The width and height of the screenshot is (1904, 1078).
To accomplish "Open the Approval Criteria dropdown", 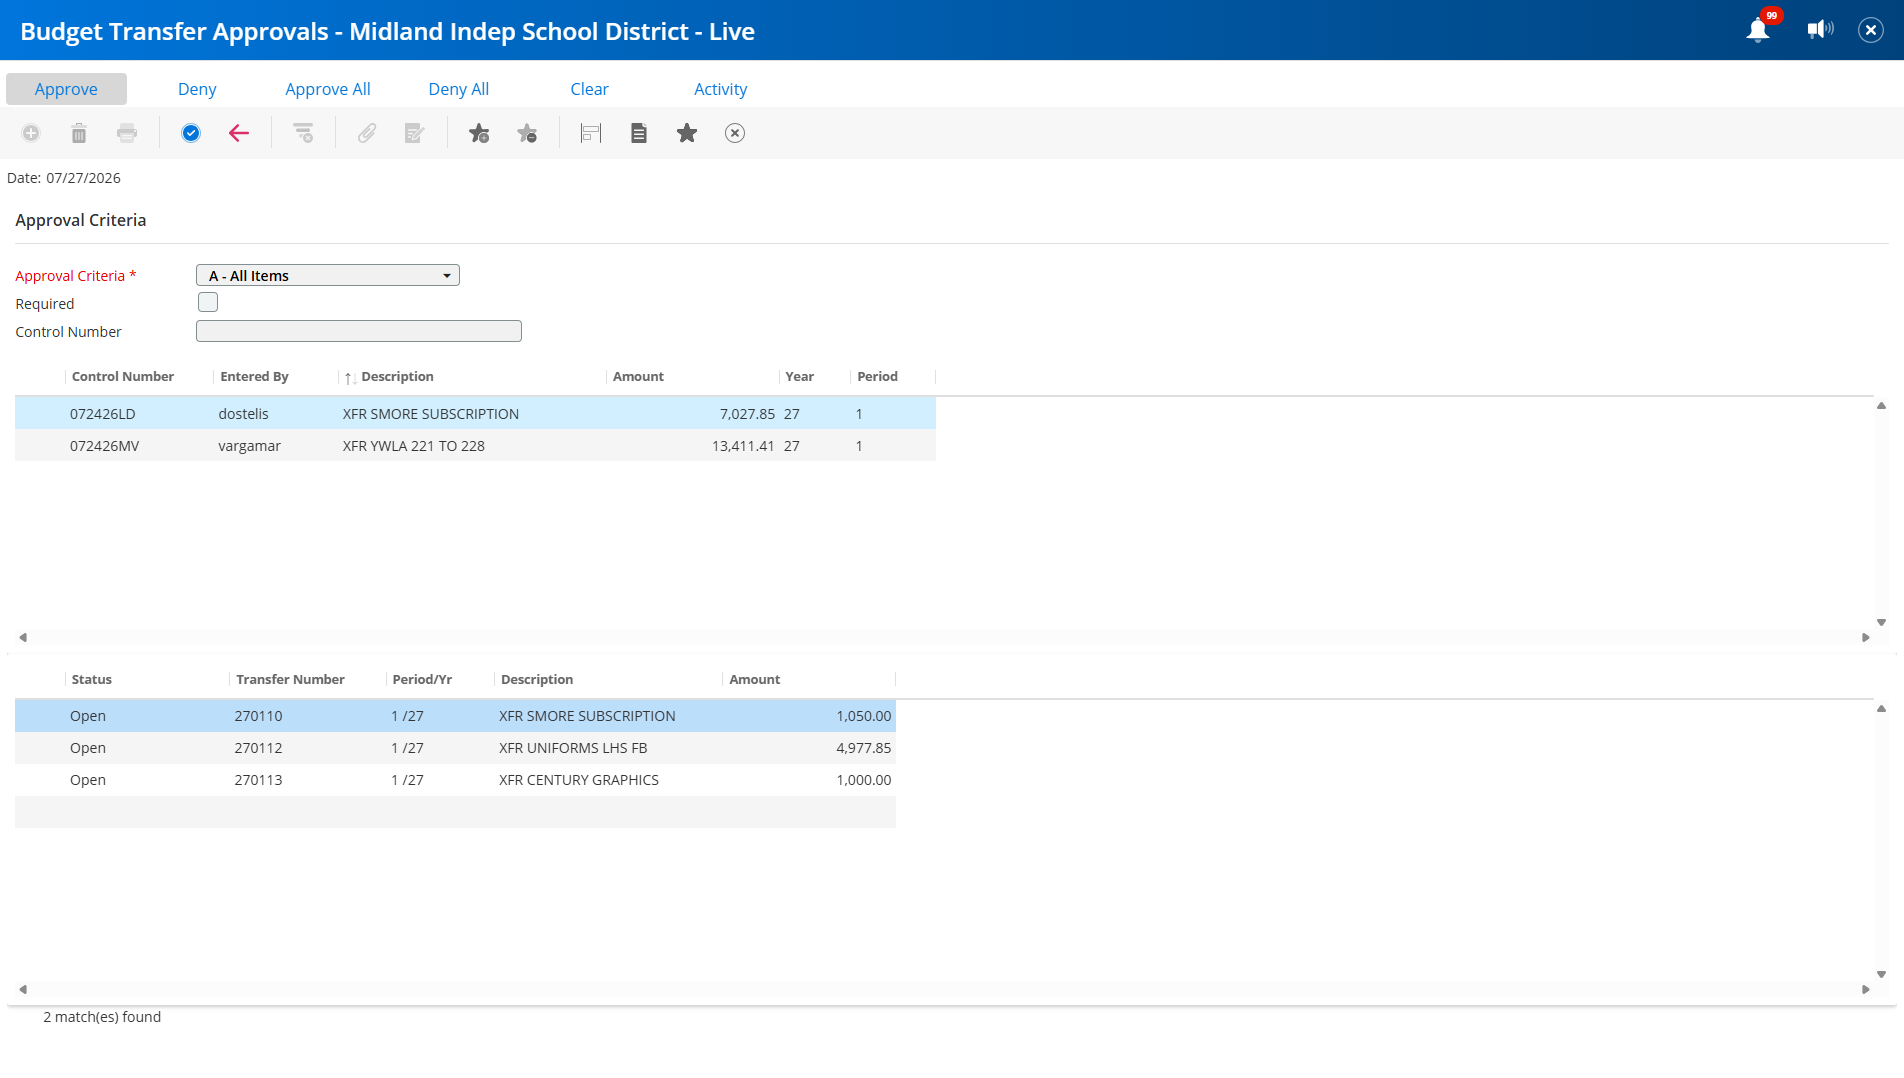I will [328, 275].
